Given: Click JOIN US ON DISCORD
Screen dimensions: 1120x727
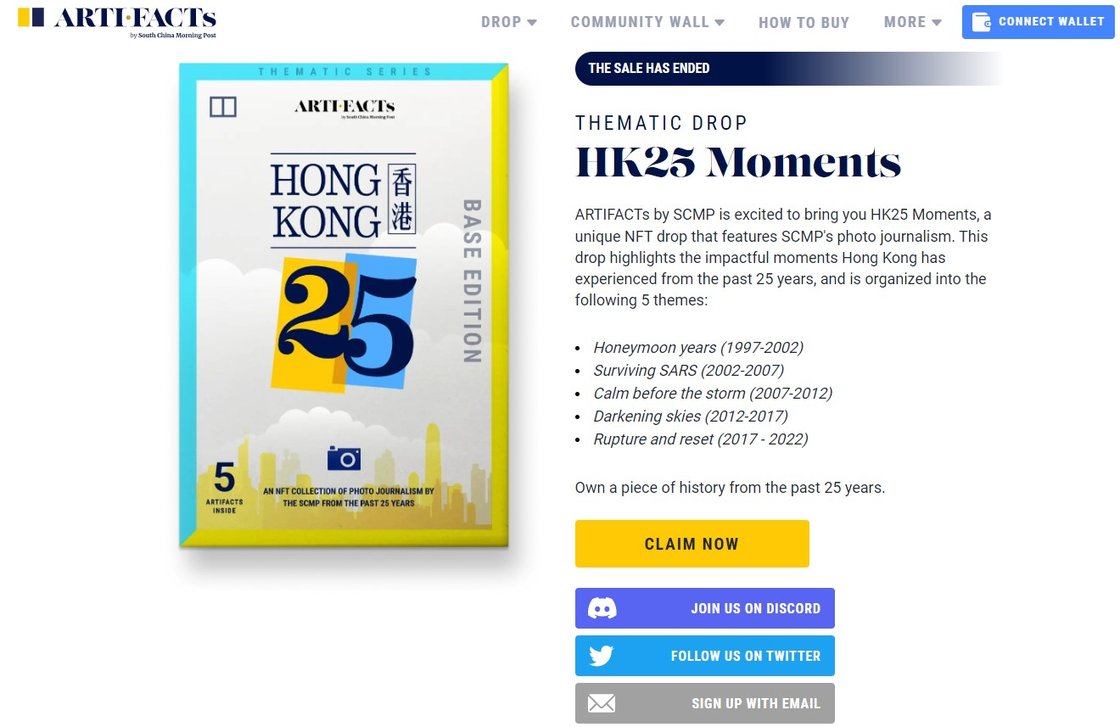Looking at the screenshot, I should coord(705,608).
